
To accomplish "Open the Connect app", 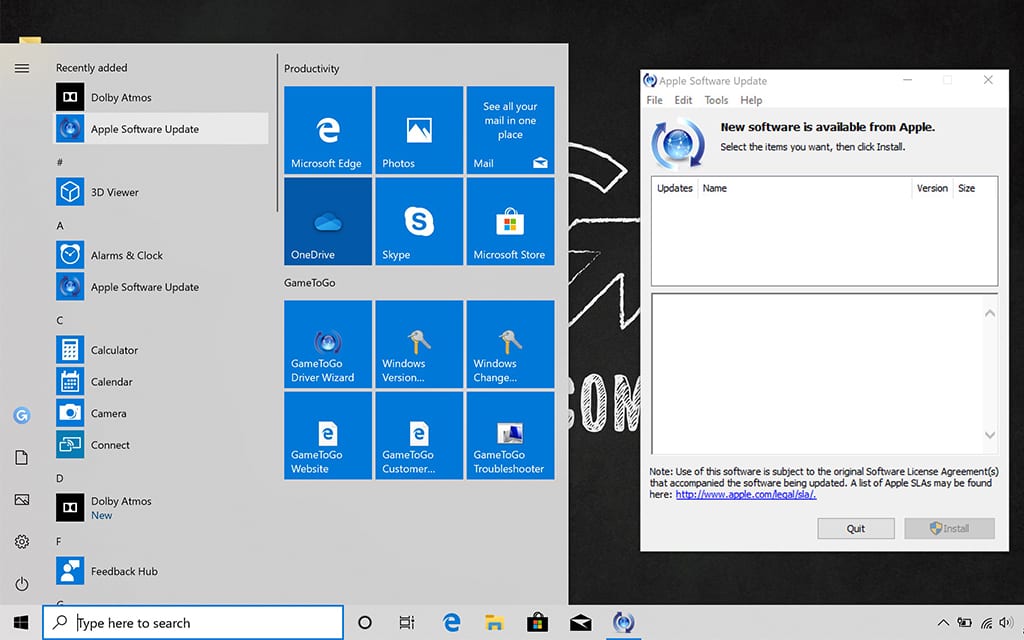I will point(161,445).
